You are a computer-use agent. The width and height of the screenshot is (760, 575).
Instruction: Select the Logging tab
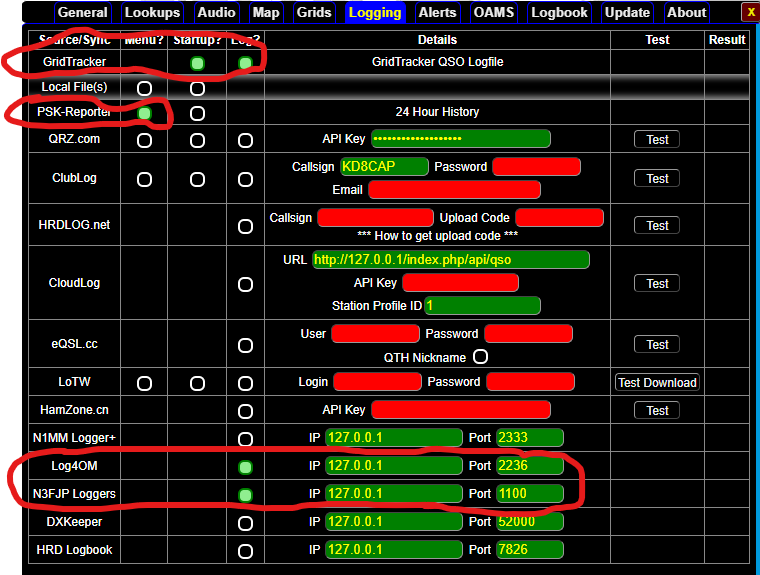tap(375, 13)
